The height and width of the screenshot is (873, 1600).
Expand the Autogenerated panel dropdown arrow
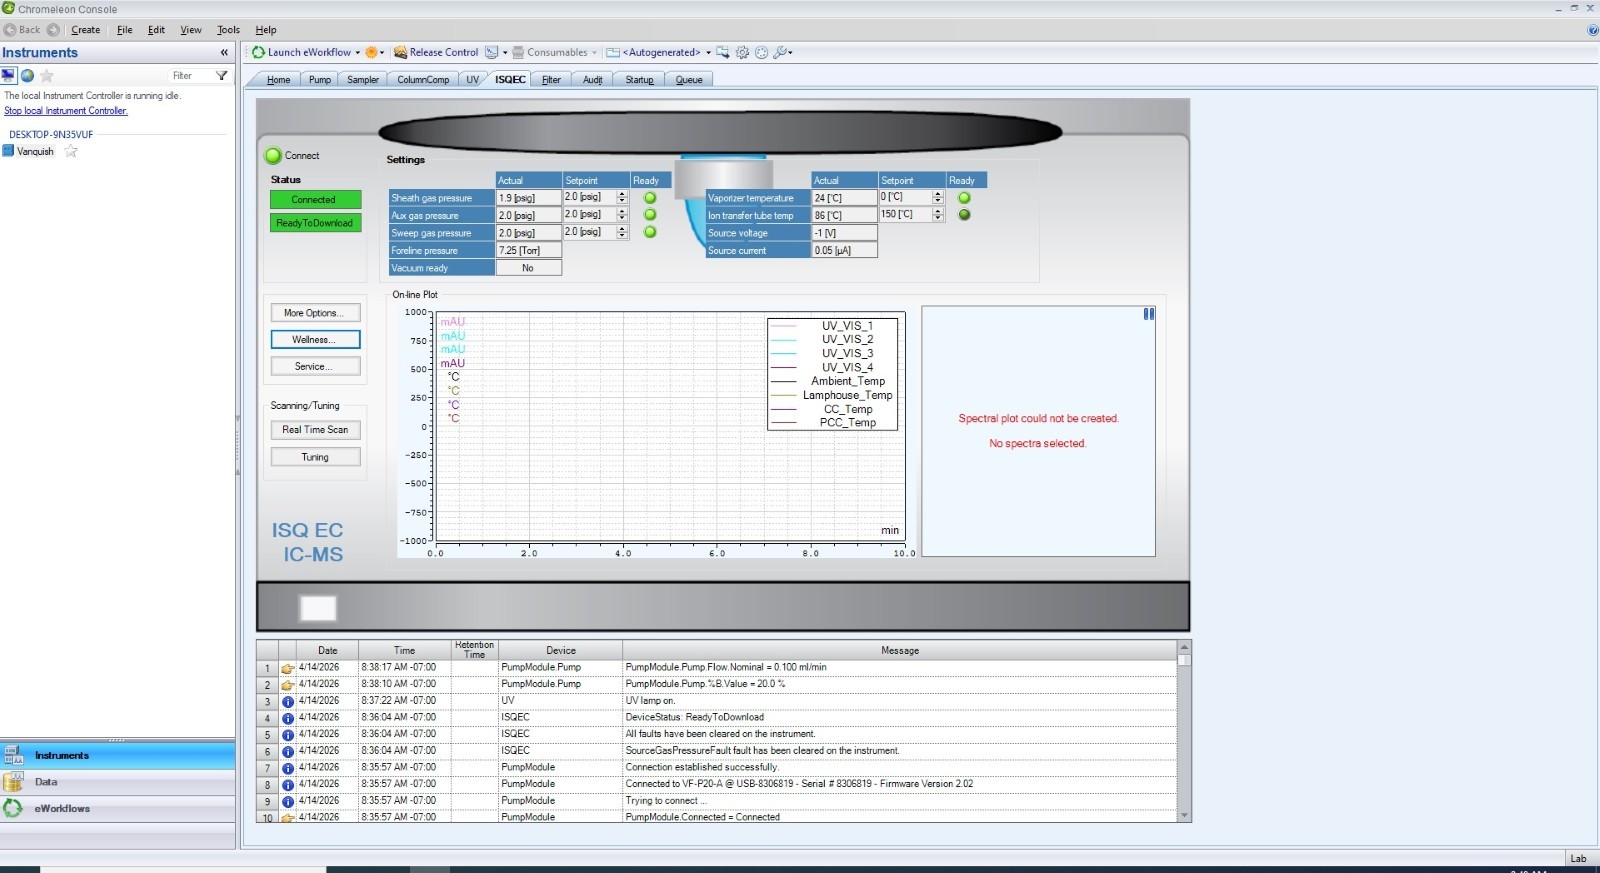tap(708, 53)
